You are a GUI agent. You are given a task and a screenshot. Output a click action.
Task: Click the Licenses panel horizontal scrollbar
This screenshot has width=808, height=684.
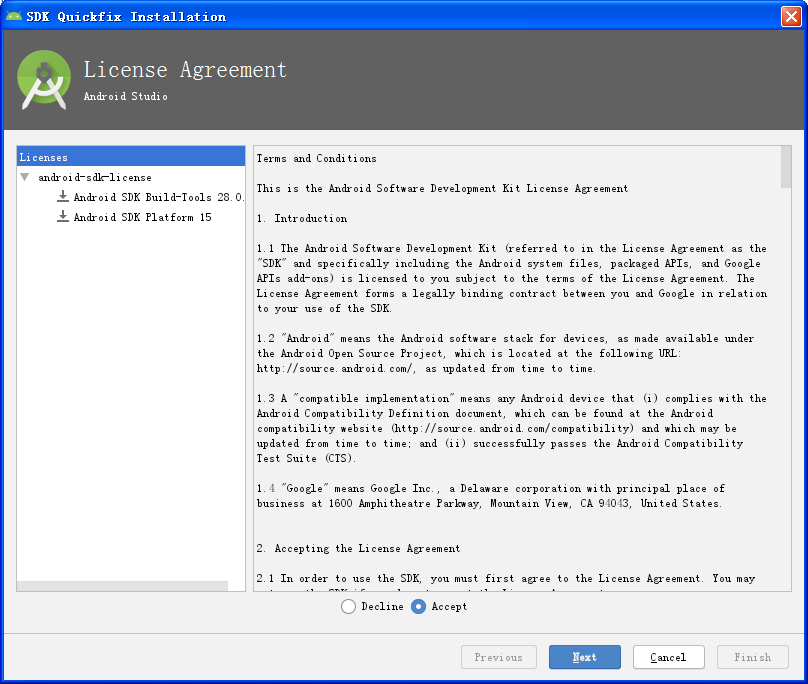point(122,587)
